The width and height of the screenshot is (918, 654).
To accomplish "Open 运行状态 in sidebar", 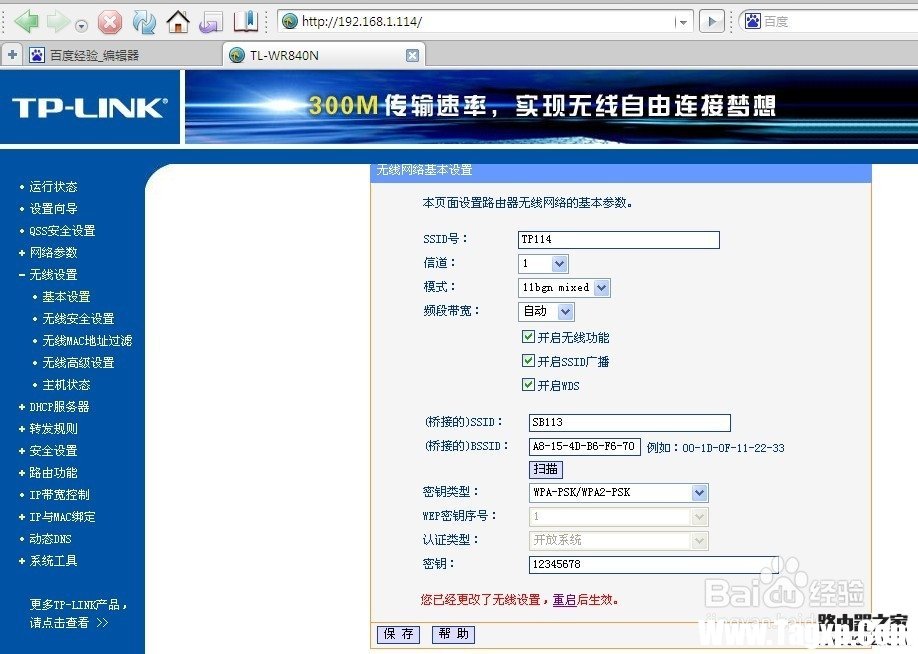I will point(53,187).
